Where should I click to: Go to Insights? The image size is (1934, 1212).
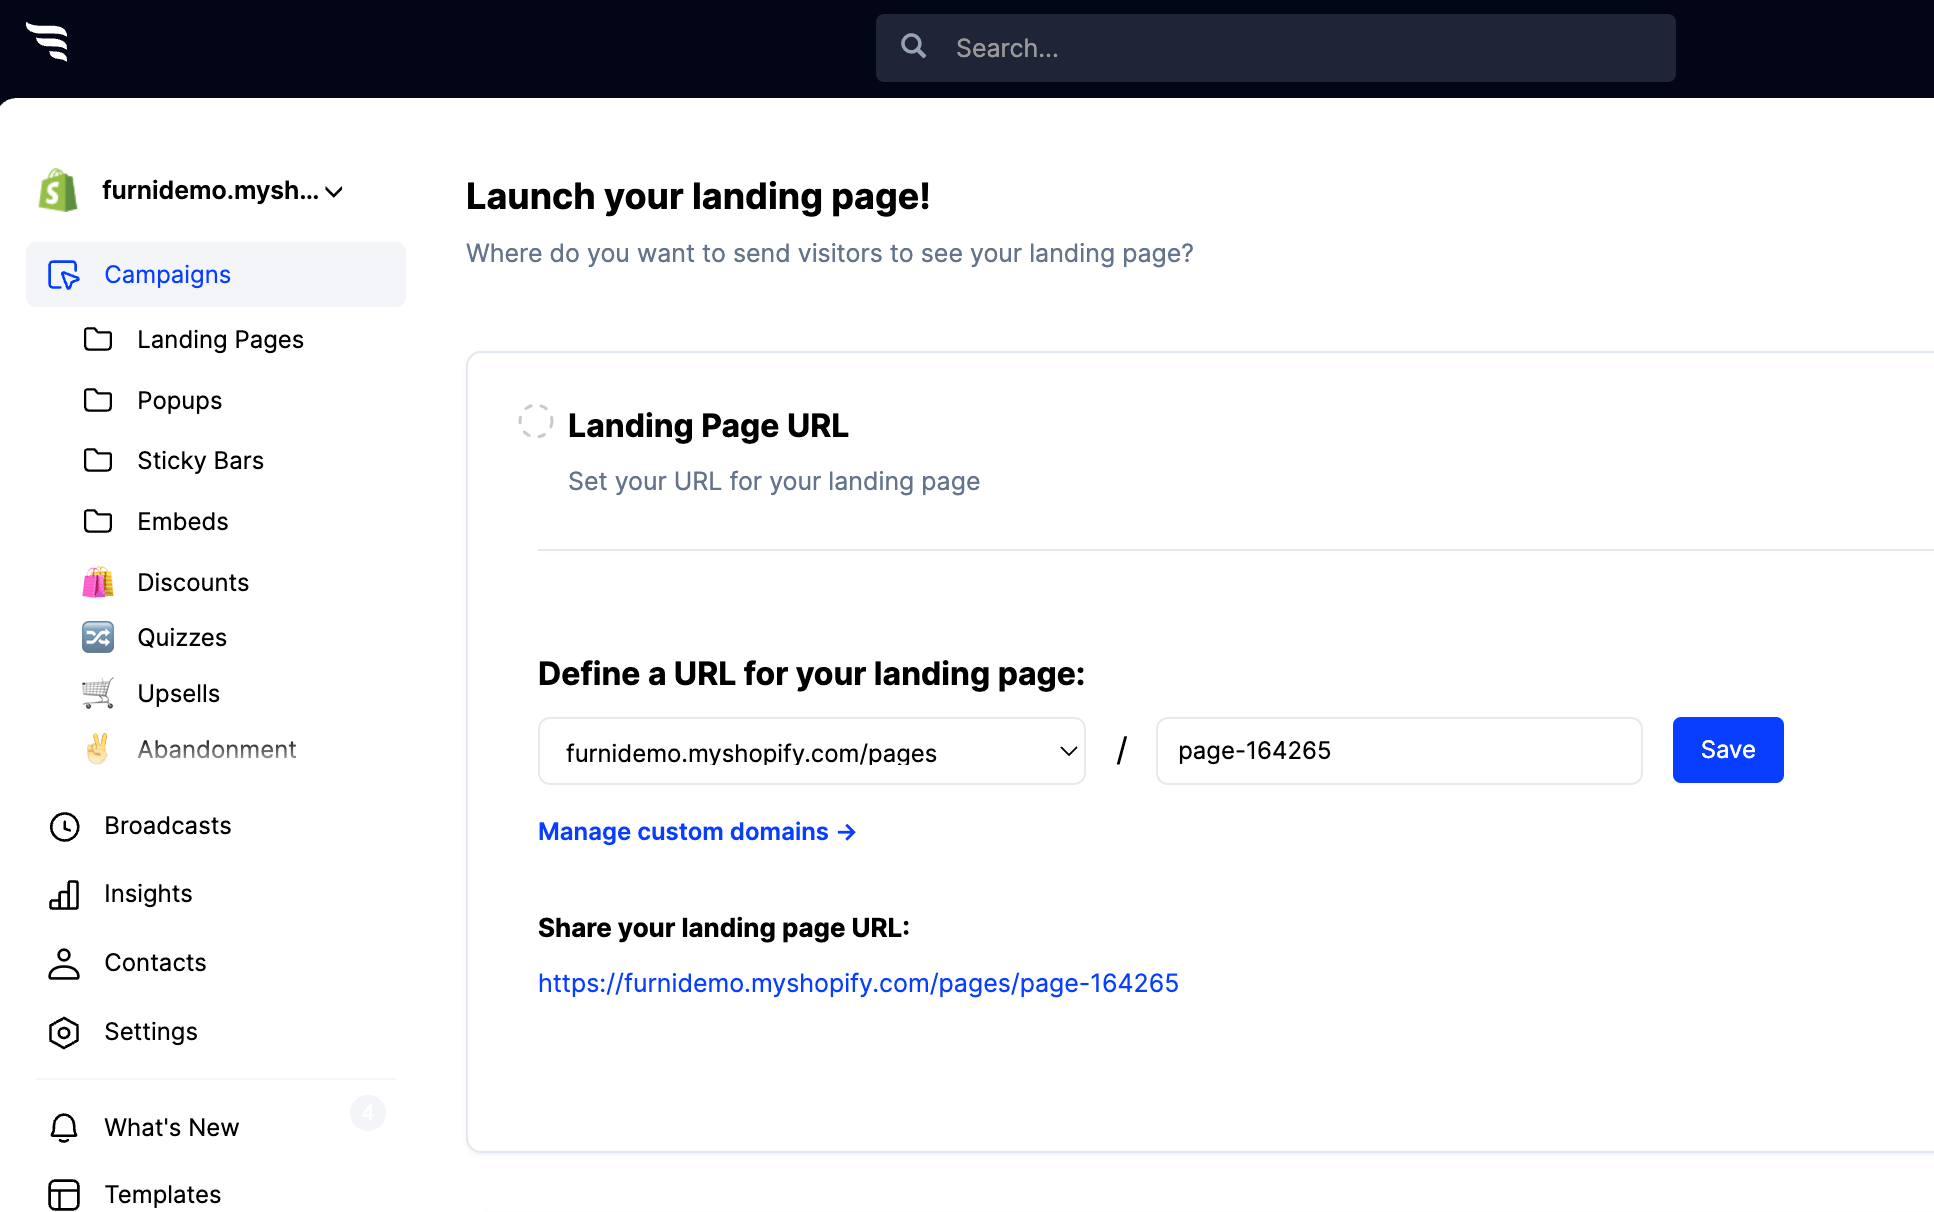click(148, 894)
